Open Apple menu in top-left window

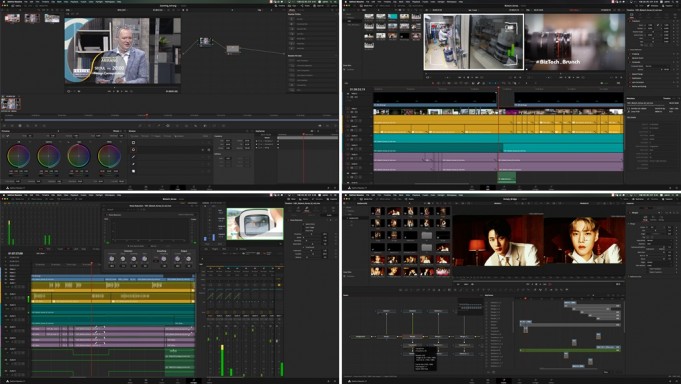(x=3, y=2)
